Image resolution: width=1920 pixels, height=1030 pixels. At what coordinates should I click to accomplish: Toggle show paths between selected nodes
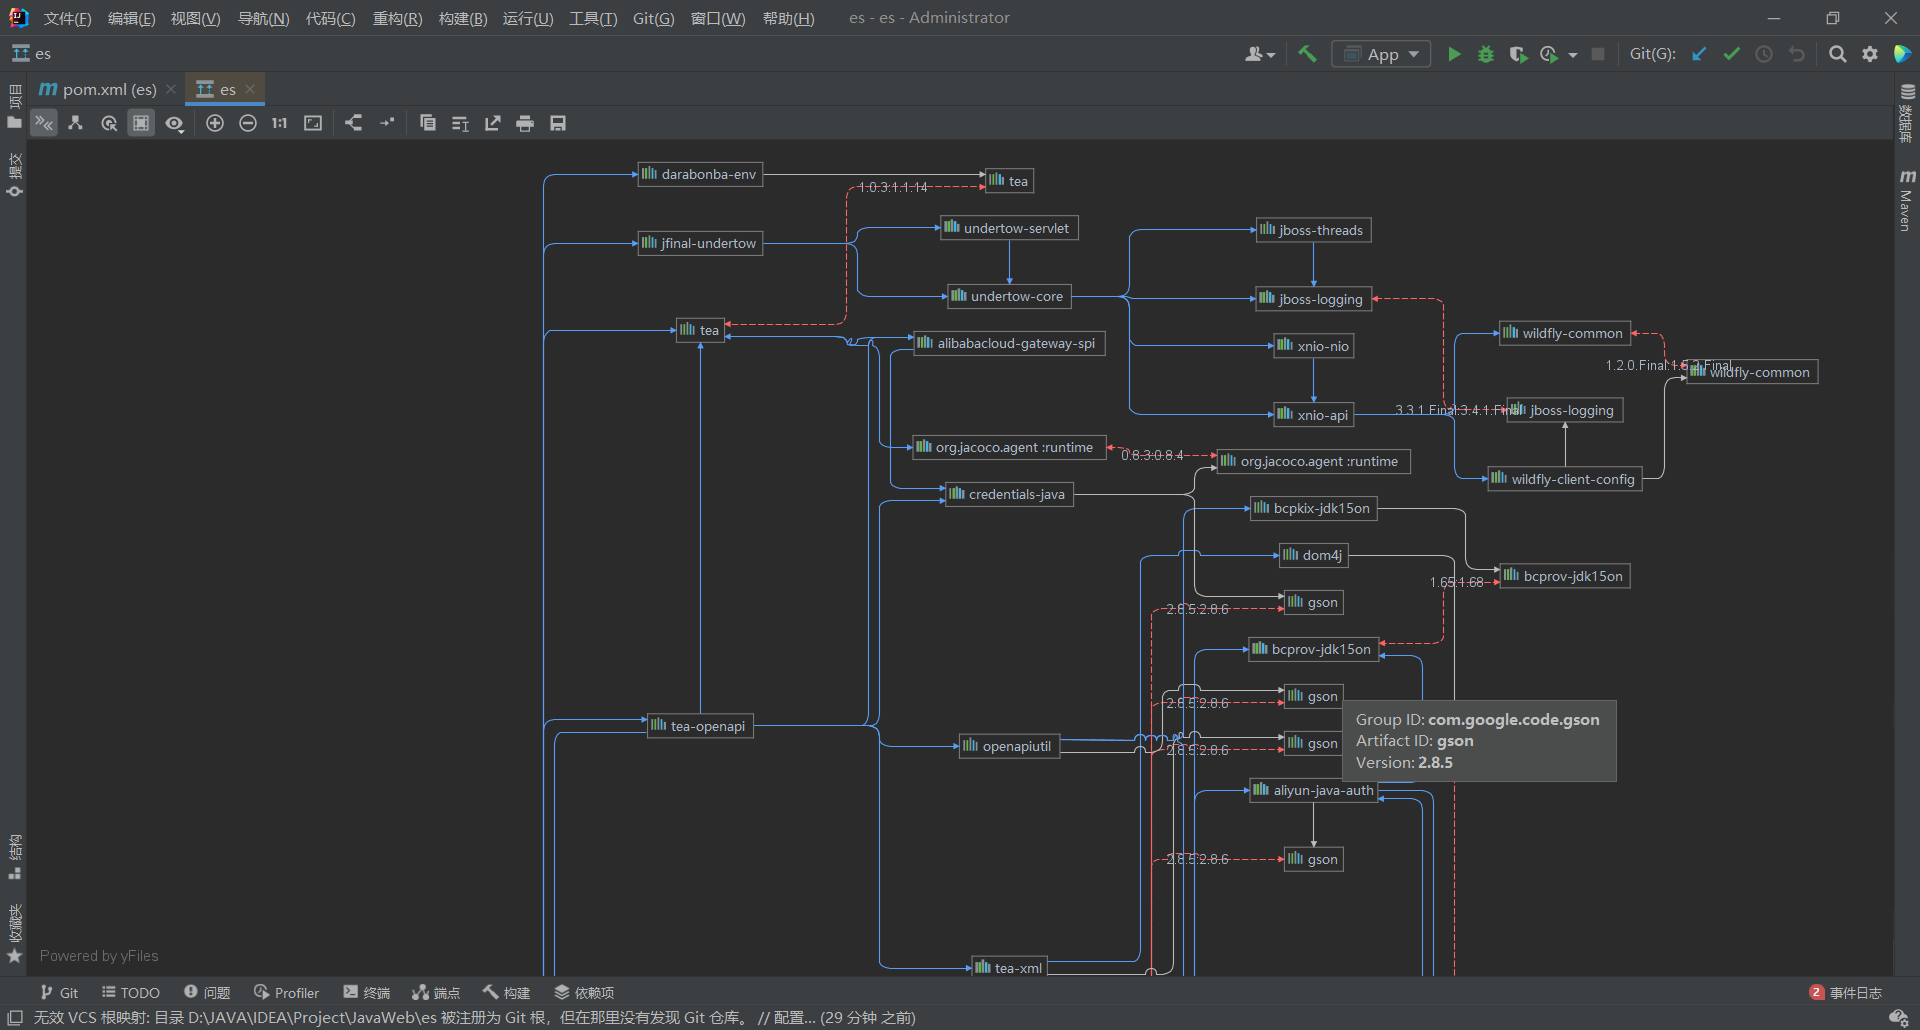point(44,123)
